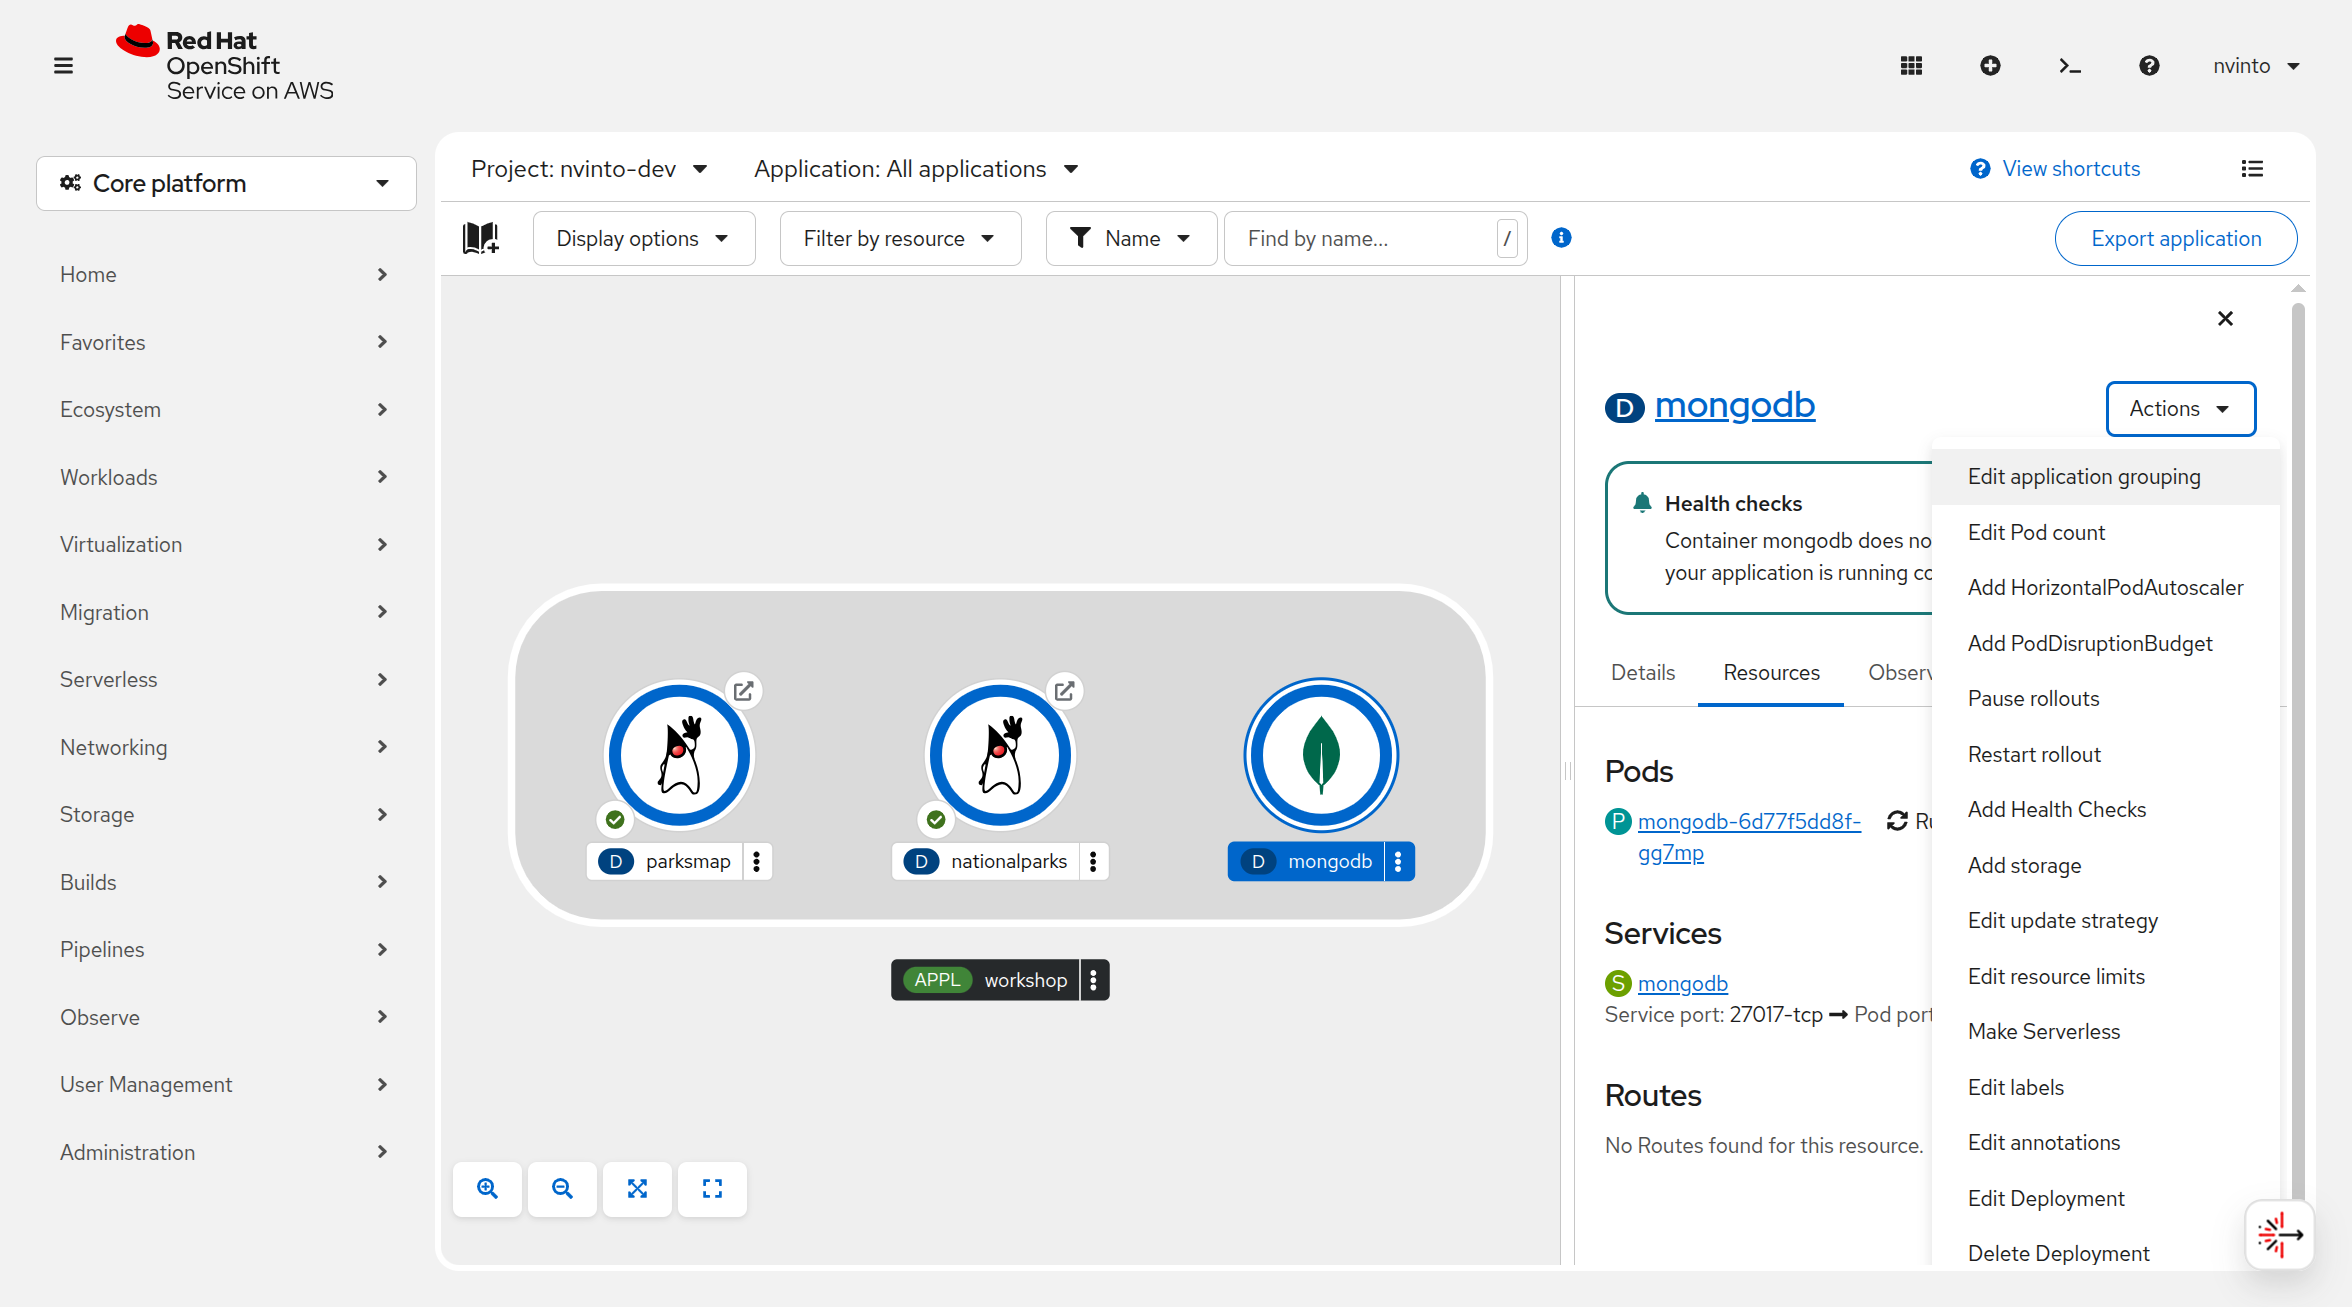Open the Name filter type dropdown
The width and height of the screenshot is (2352, 1307).
click(x=1131, y=238)
